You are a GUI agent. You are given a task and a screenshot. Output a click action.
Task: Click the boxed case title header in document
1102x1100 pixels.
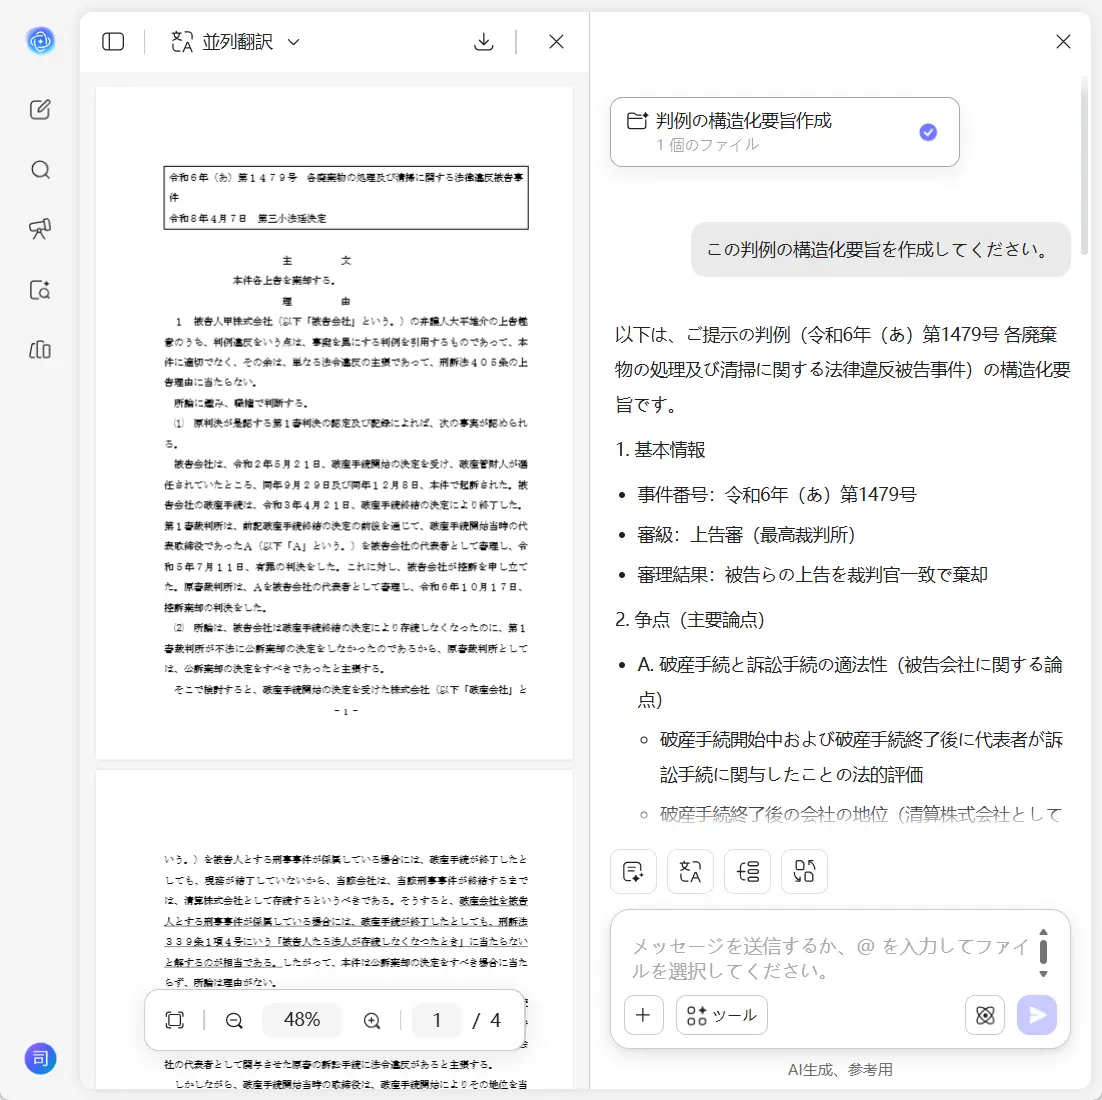click(x=346, y=198)
